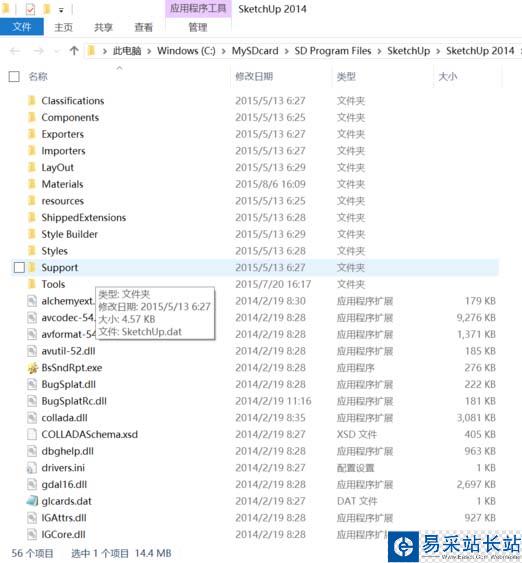
Task: Click the COLLADASchema.xsd file icon
Action: click(32, 434)
